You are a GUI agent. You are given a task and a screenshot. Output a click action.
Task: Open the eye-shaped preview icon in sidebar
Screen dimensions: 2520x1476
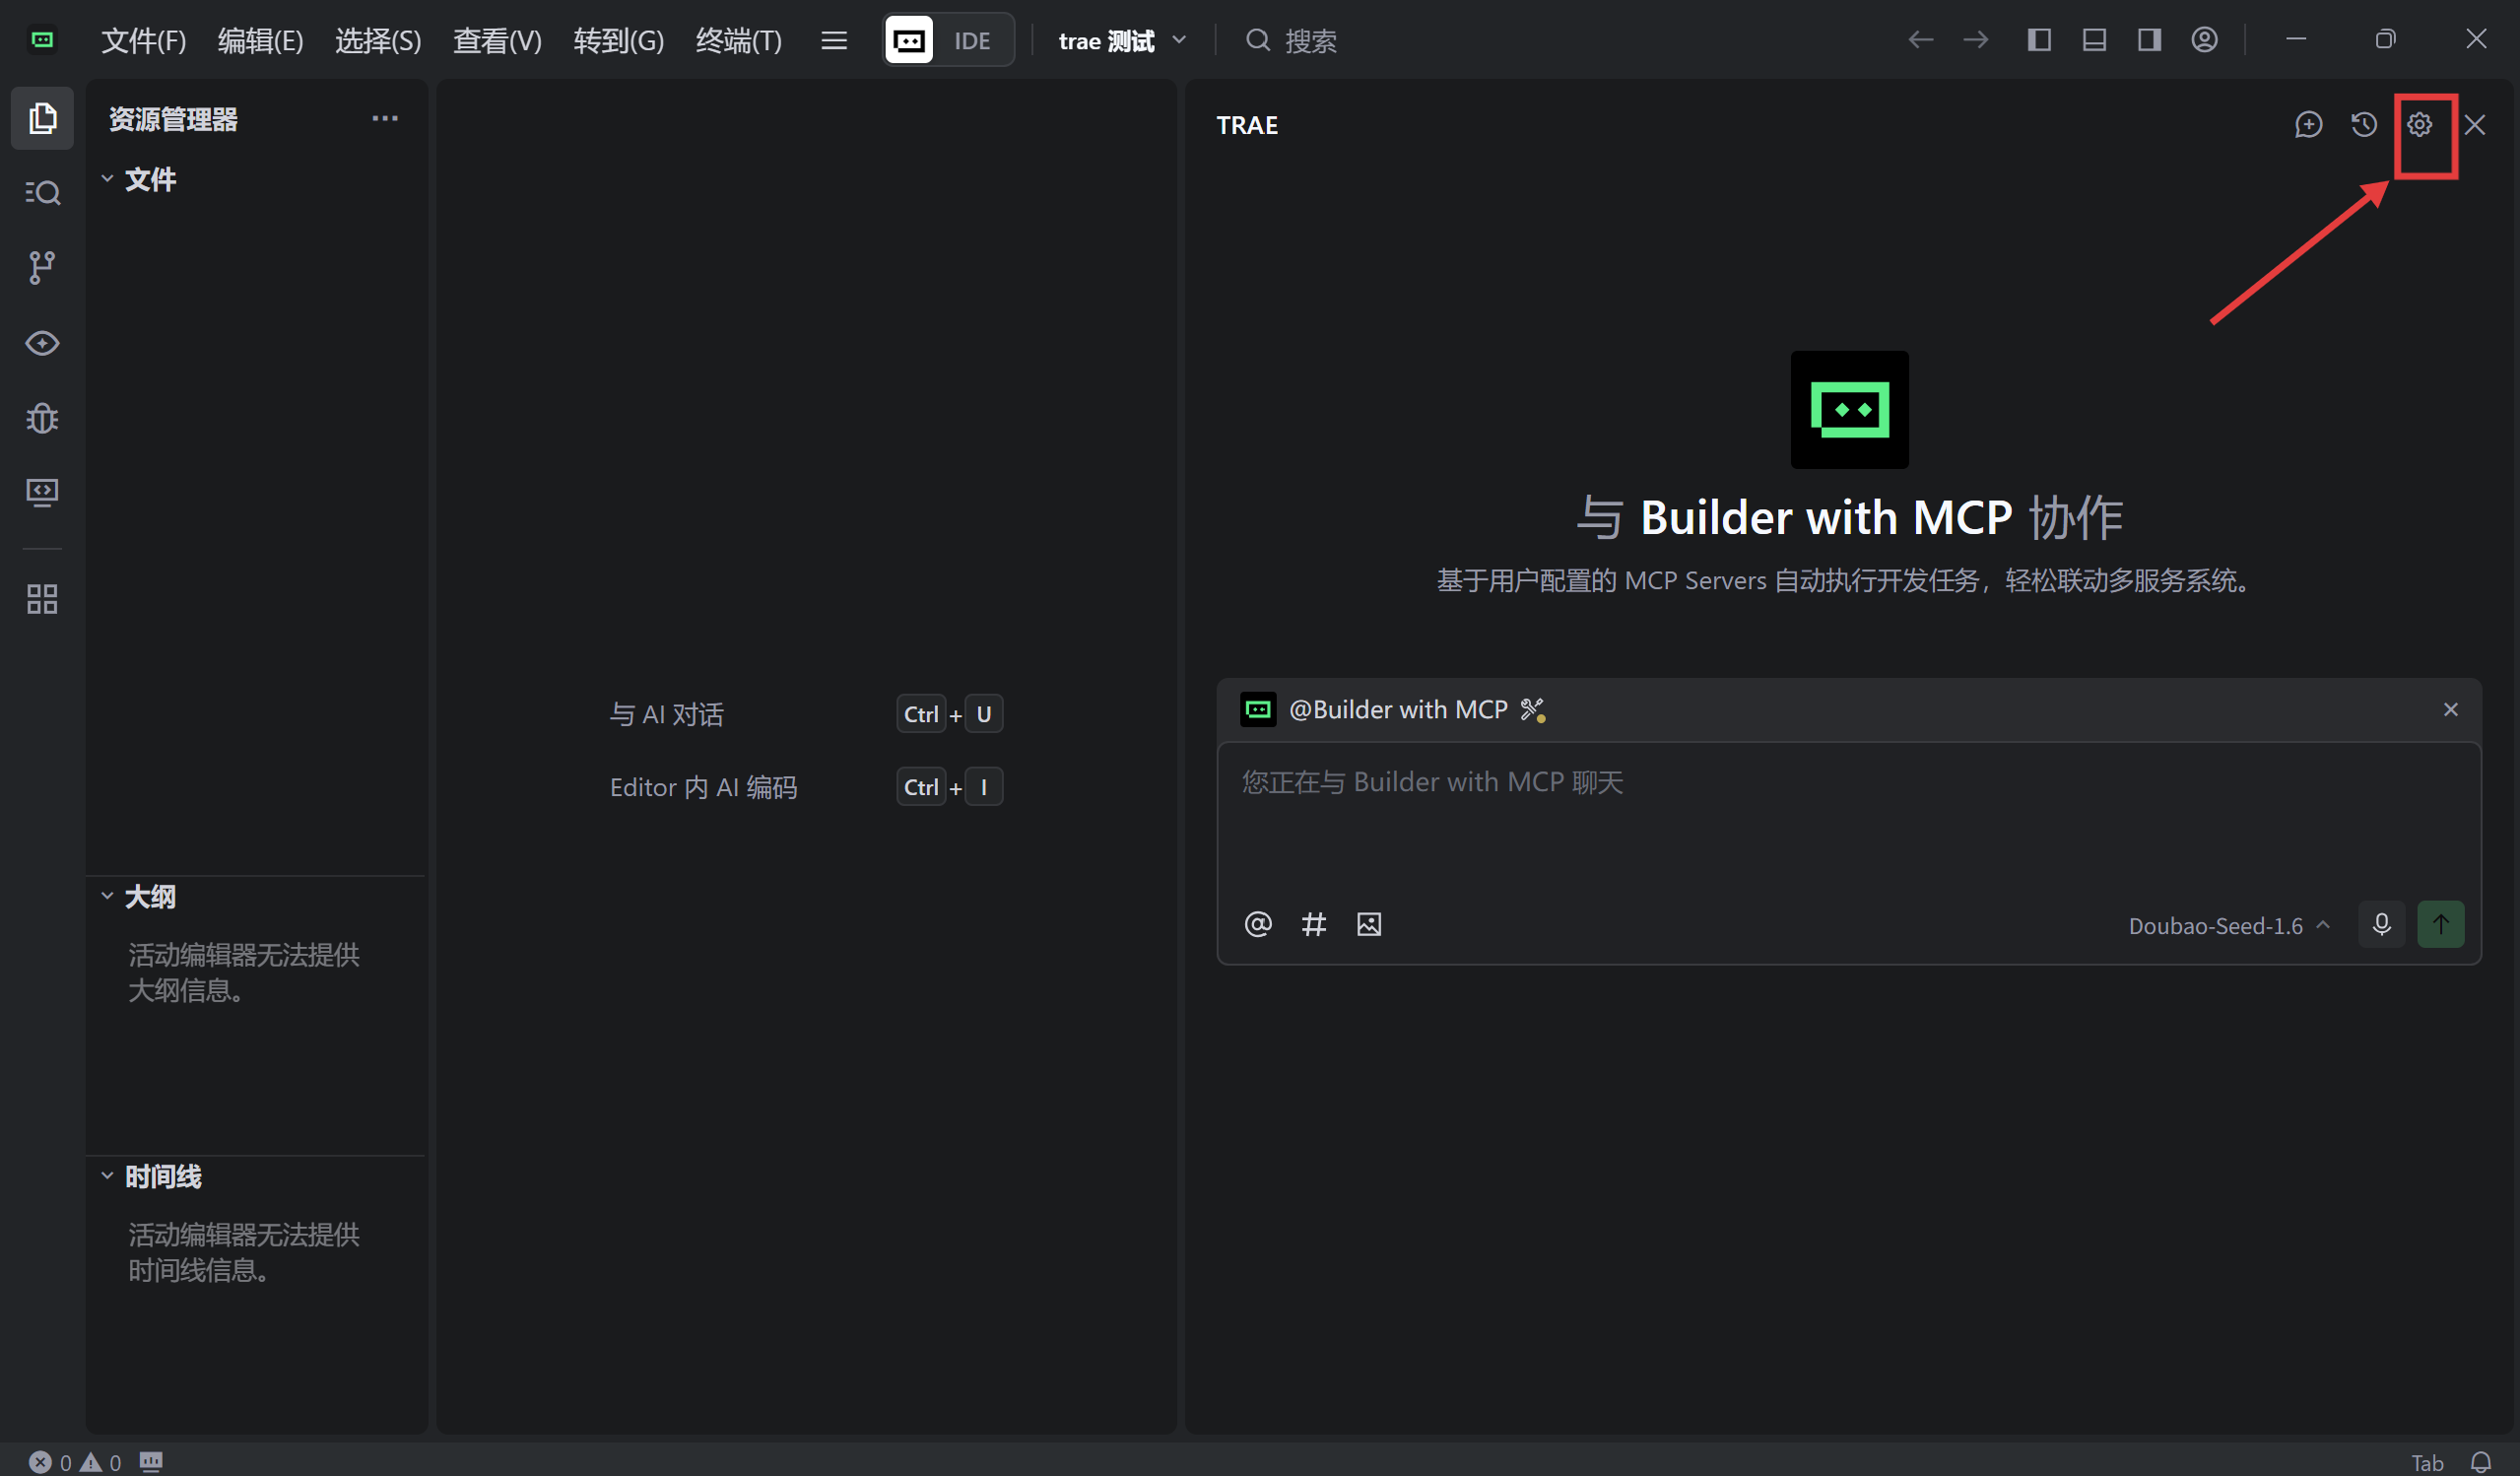click(42, 343)
